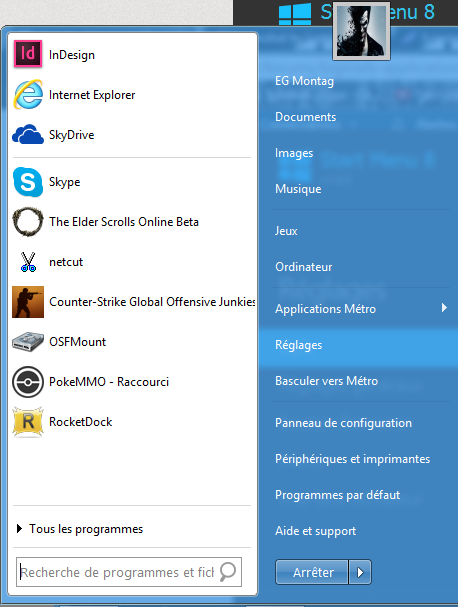
Task: Click the search magnifier icon
Action: 228,572
